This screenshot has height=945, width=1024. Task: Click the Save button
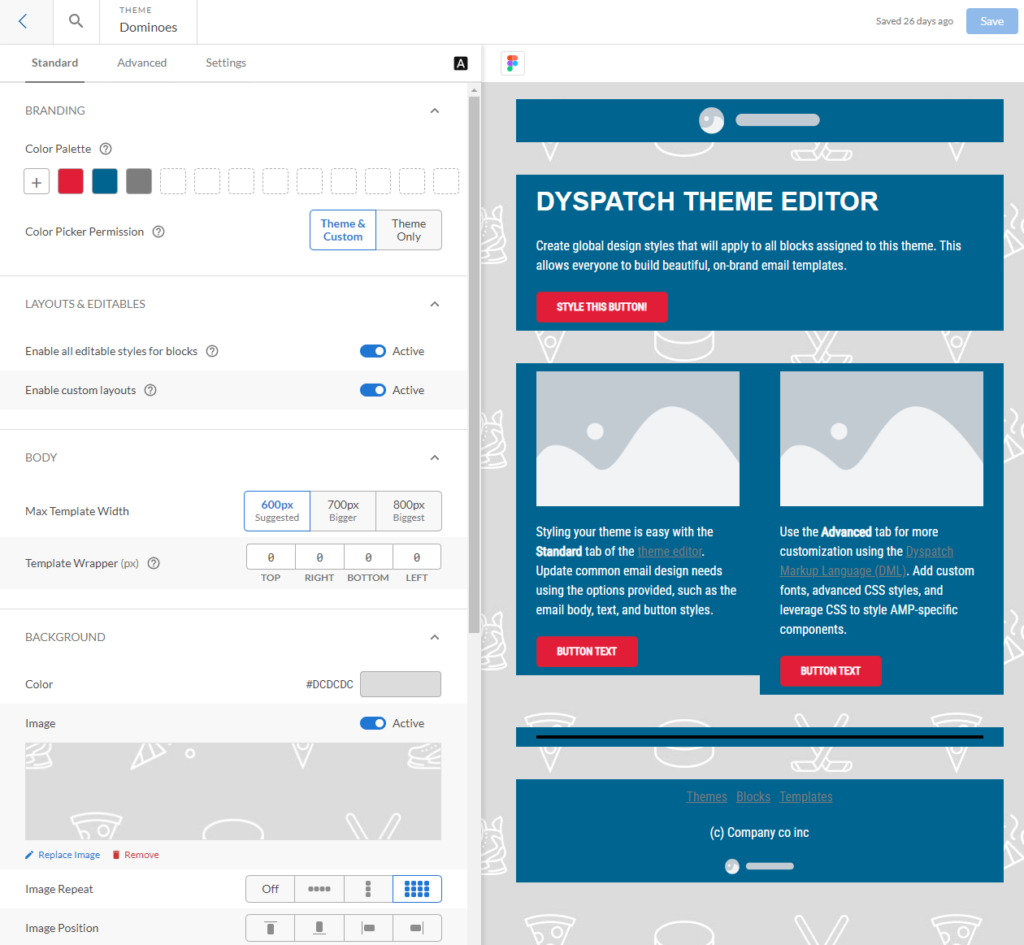(991, 22)
